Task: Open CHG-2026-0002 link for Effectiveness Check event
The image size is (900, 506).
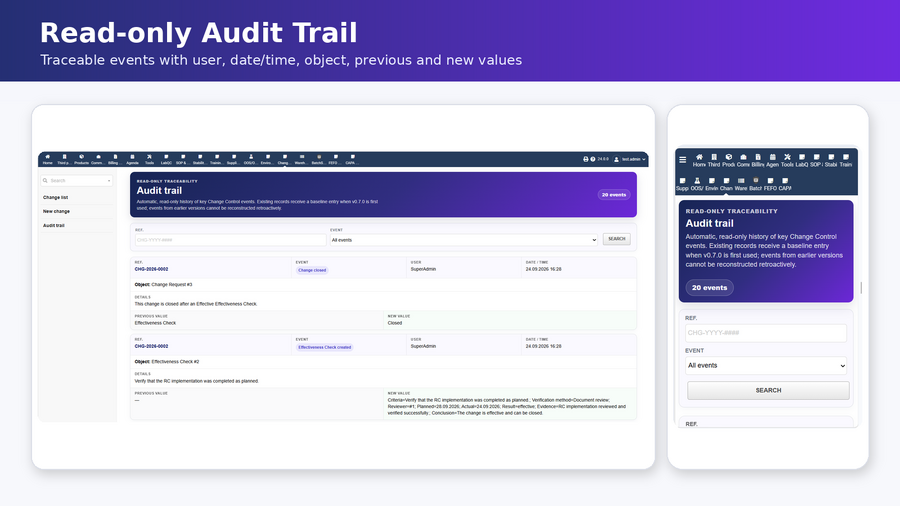Action: (x=152, y=347)
